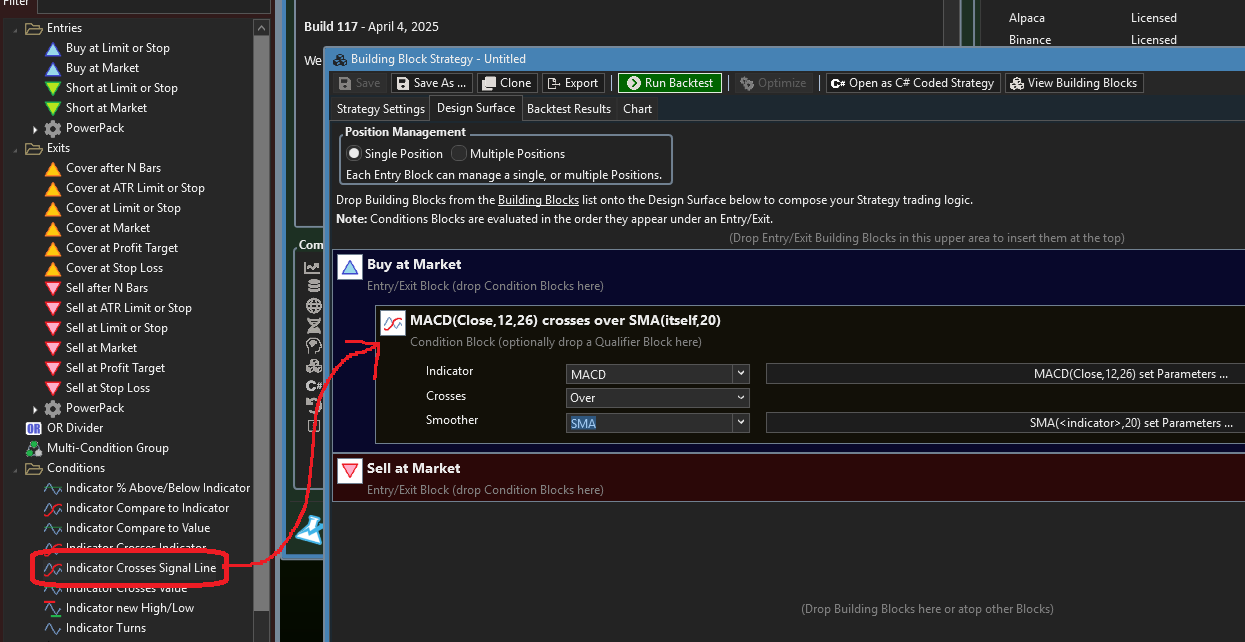Viewport: 1245px width, 642px height.
Task: Click the Run Backtest button
Action: pyautogui.click(x=669, y=83)
